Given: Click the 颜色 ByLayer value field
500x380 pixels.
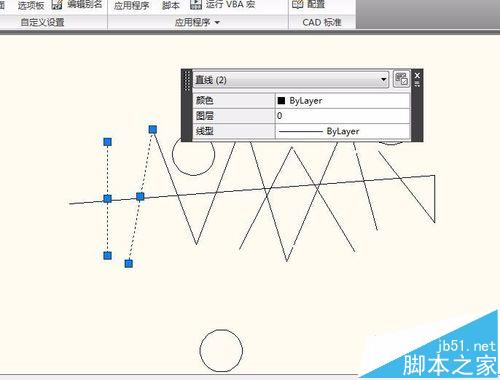Looking at the screenshot, I should pos(343,100).
